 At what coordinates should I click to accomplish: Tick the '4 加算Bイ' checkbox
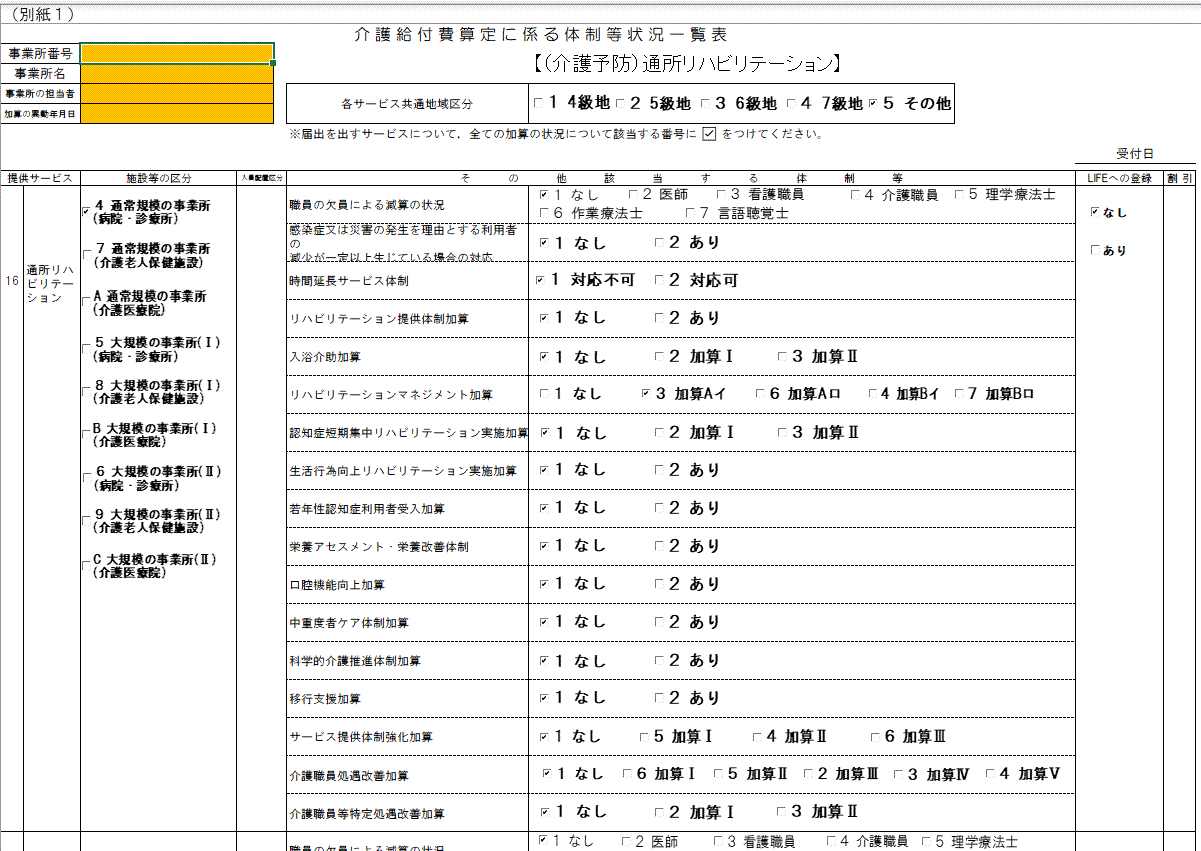(x=873, y=394)
